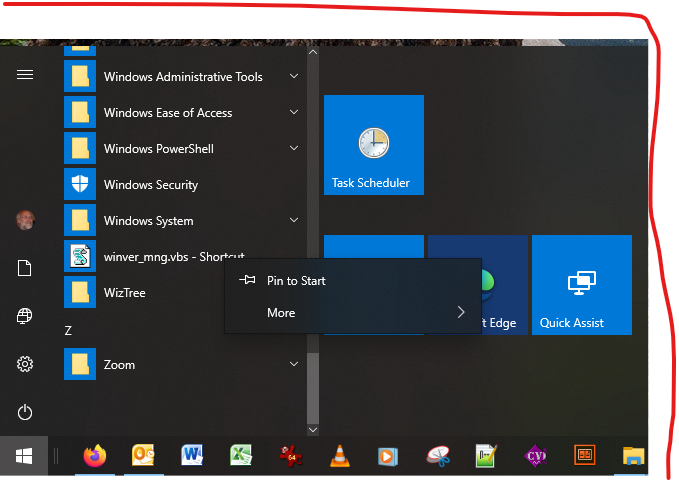This screenshot has height=480, width=679.
Task: Click the app list scrollbar thumb
Action: pos(313,389)
